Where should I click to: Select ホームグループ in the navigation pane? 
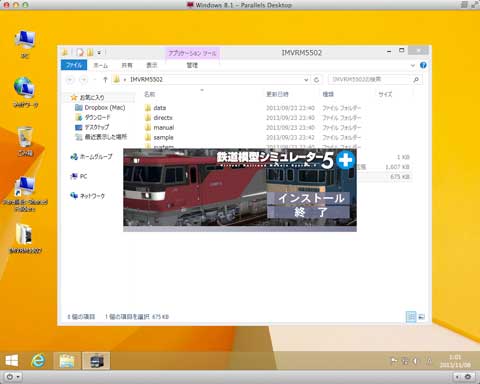92,156
